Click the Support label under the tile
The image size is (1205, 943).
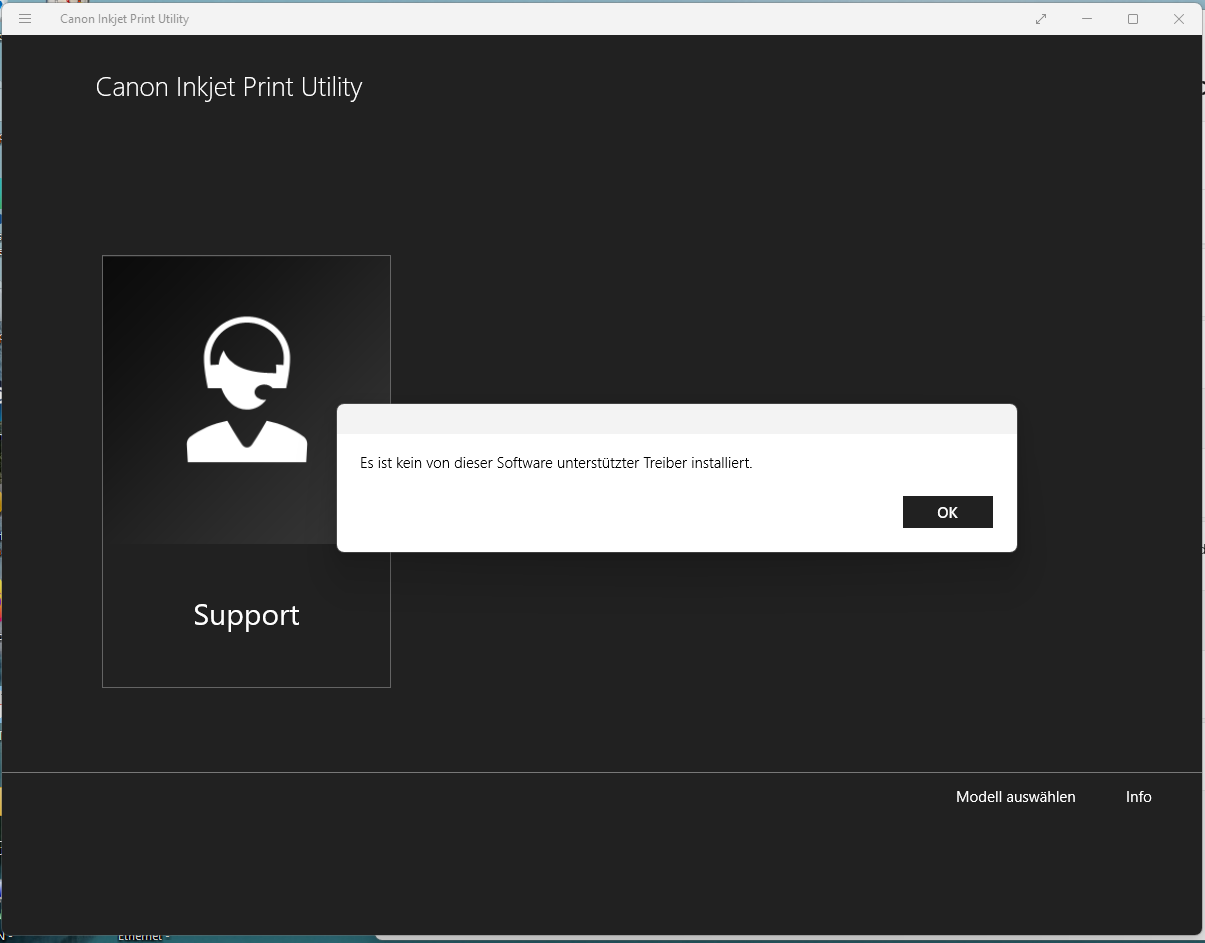click(x=246, y=615)
